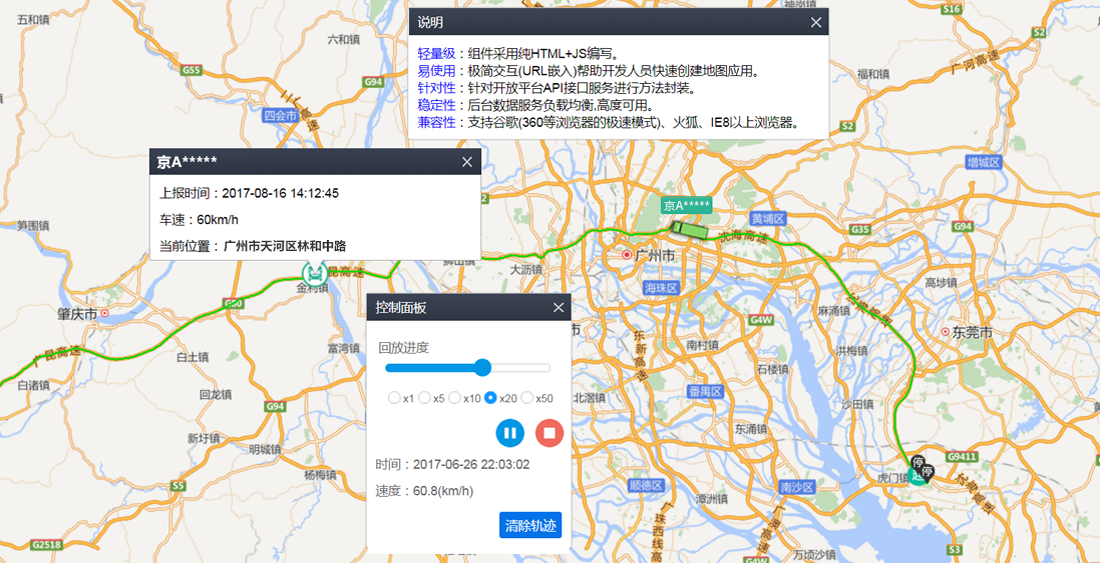Click the 广州市 city marker dot

click(627, 255)
